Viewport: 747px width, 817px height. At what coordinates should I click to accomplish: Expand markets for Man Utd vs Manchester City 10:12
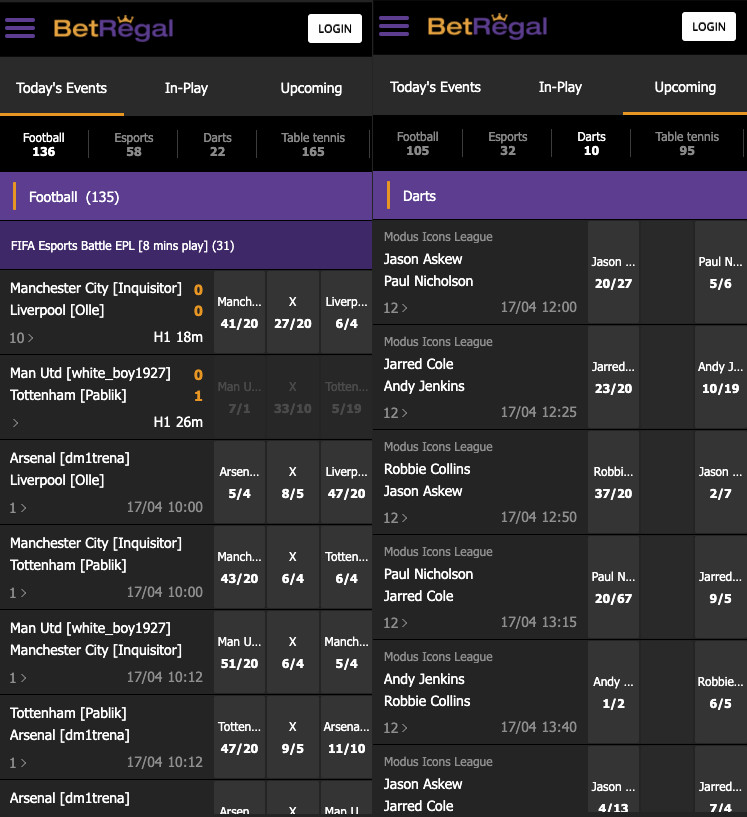(18, 677)
